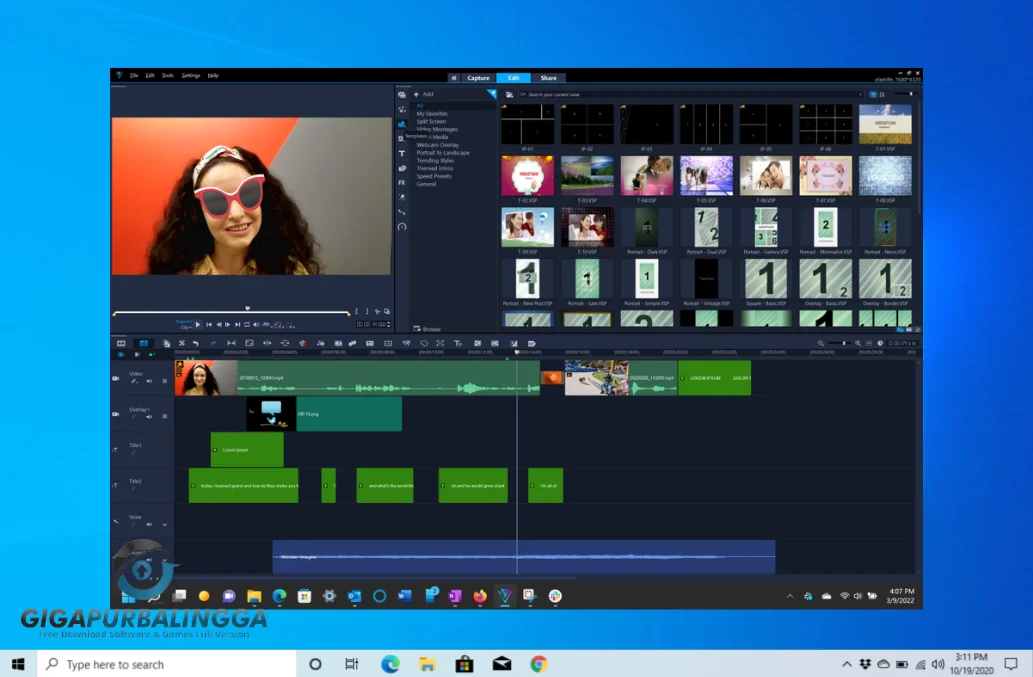This screenshot has width=1033, height=677.
Task: Toggle repeat playback in the preview controls
Action: 247,325
